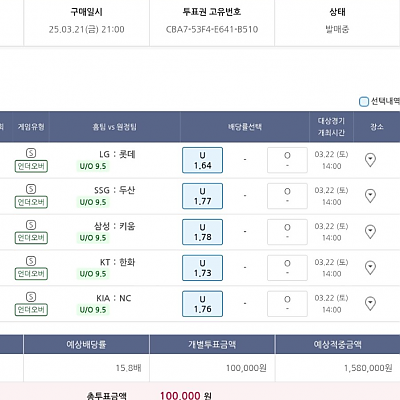Viewport: 400px width, 400px height.
Task: Select Under 1.77 for SSG vs 두산
Action: click(x=202, y=196)
